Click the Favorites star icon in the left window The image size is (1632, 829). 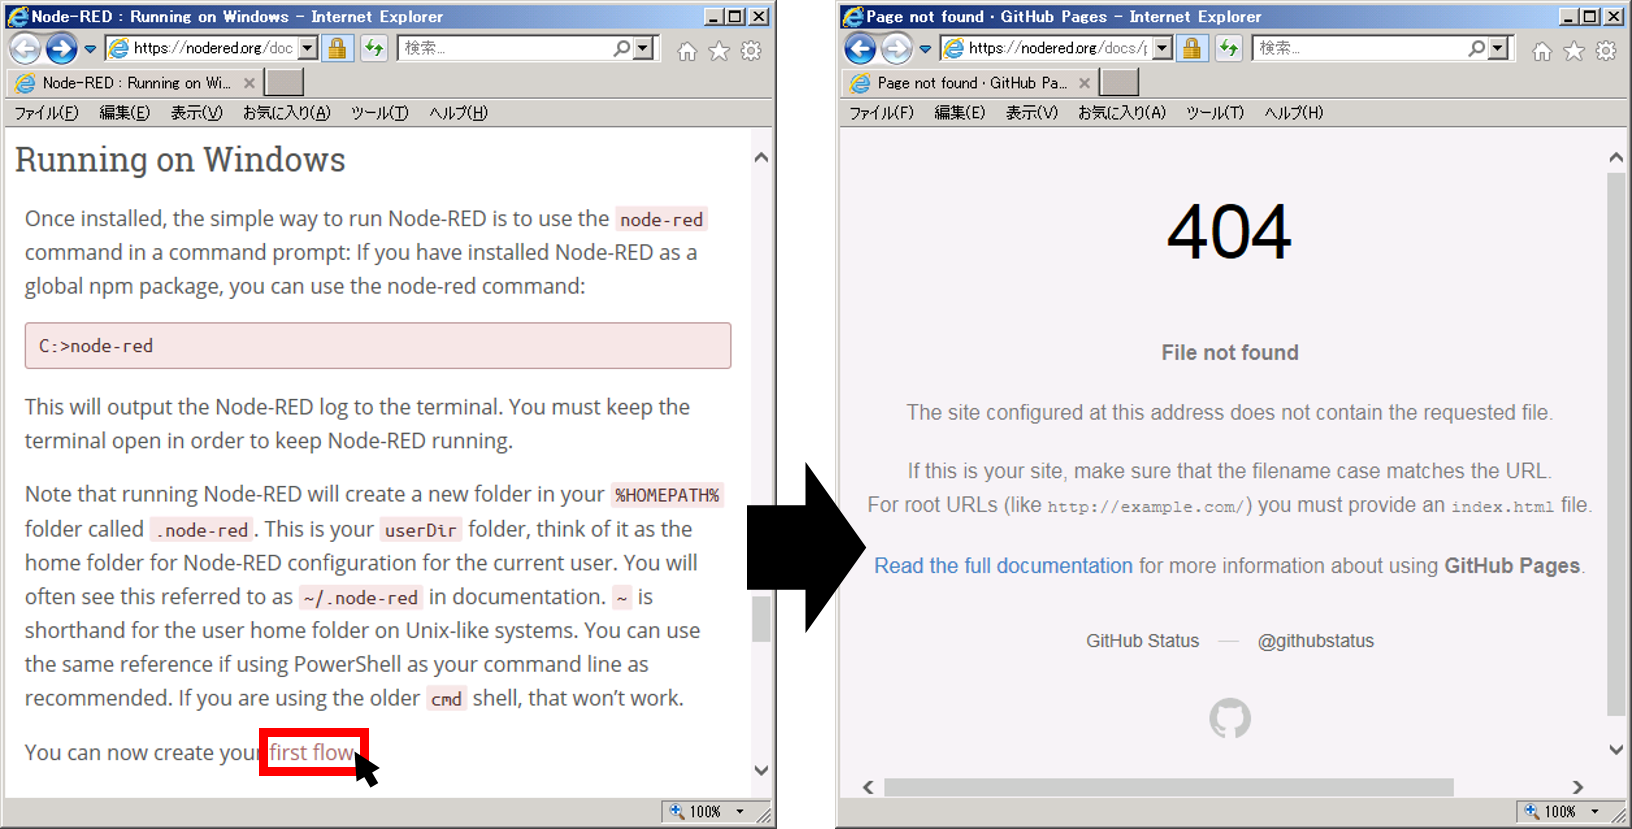coord(719,51)
